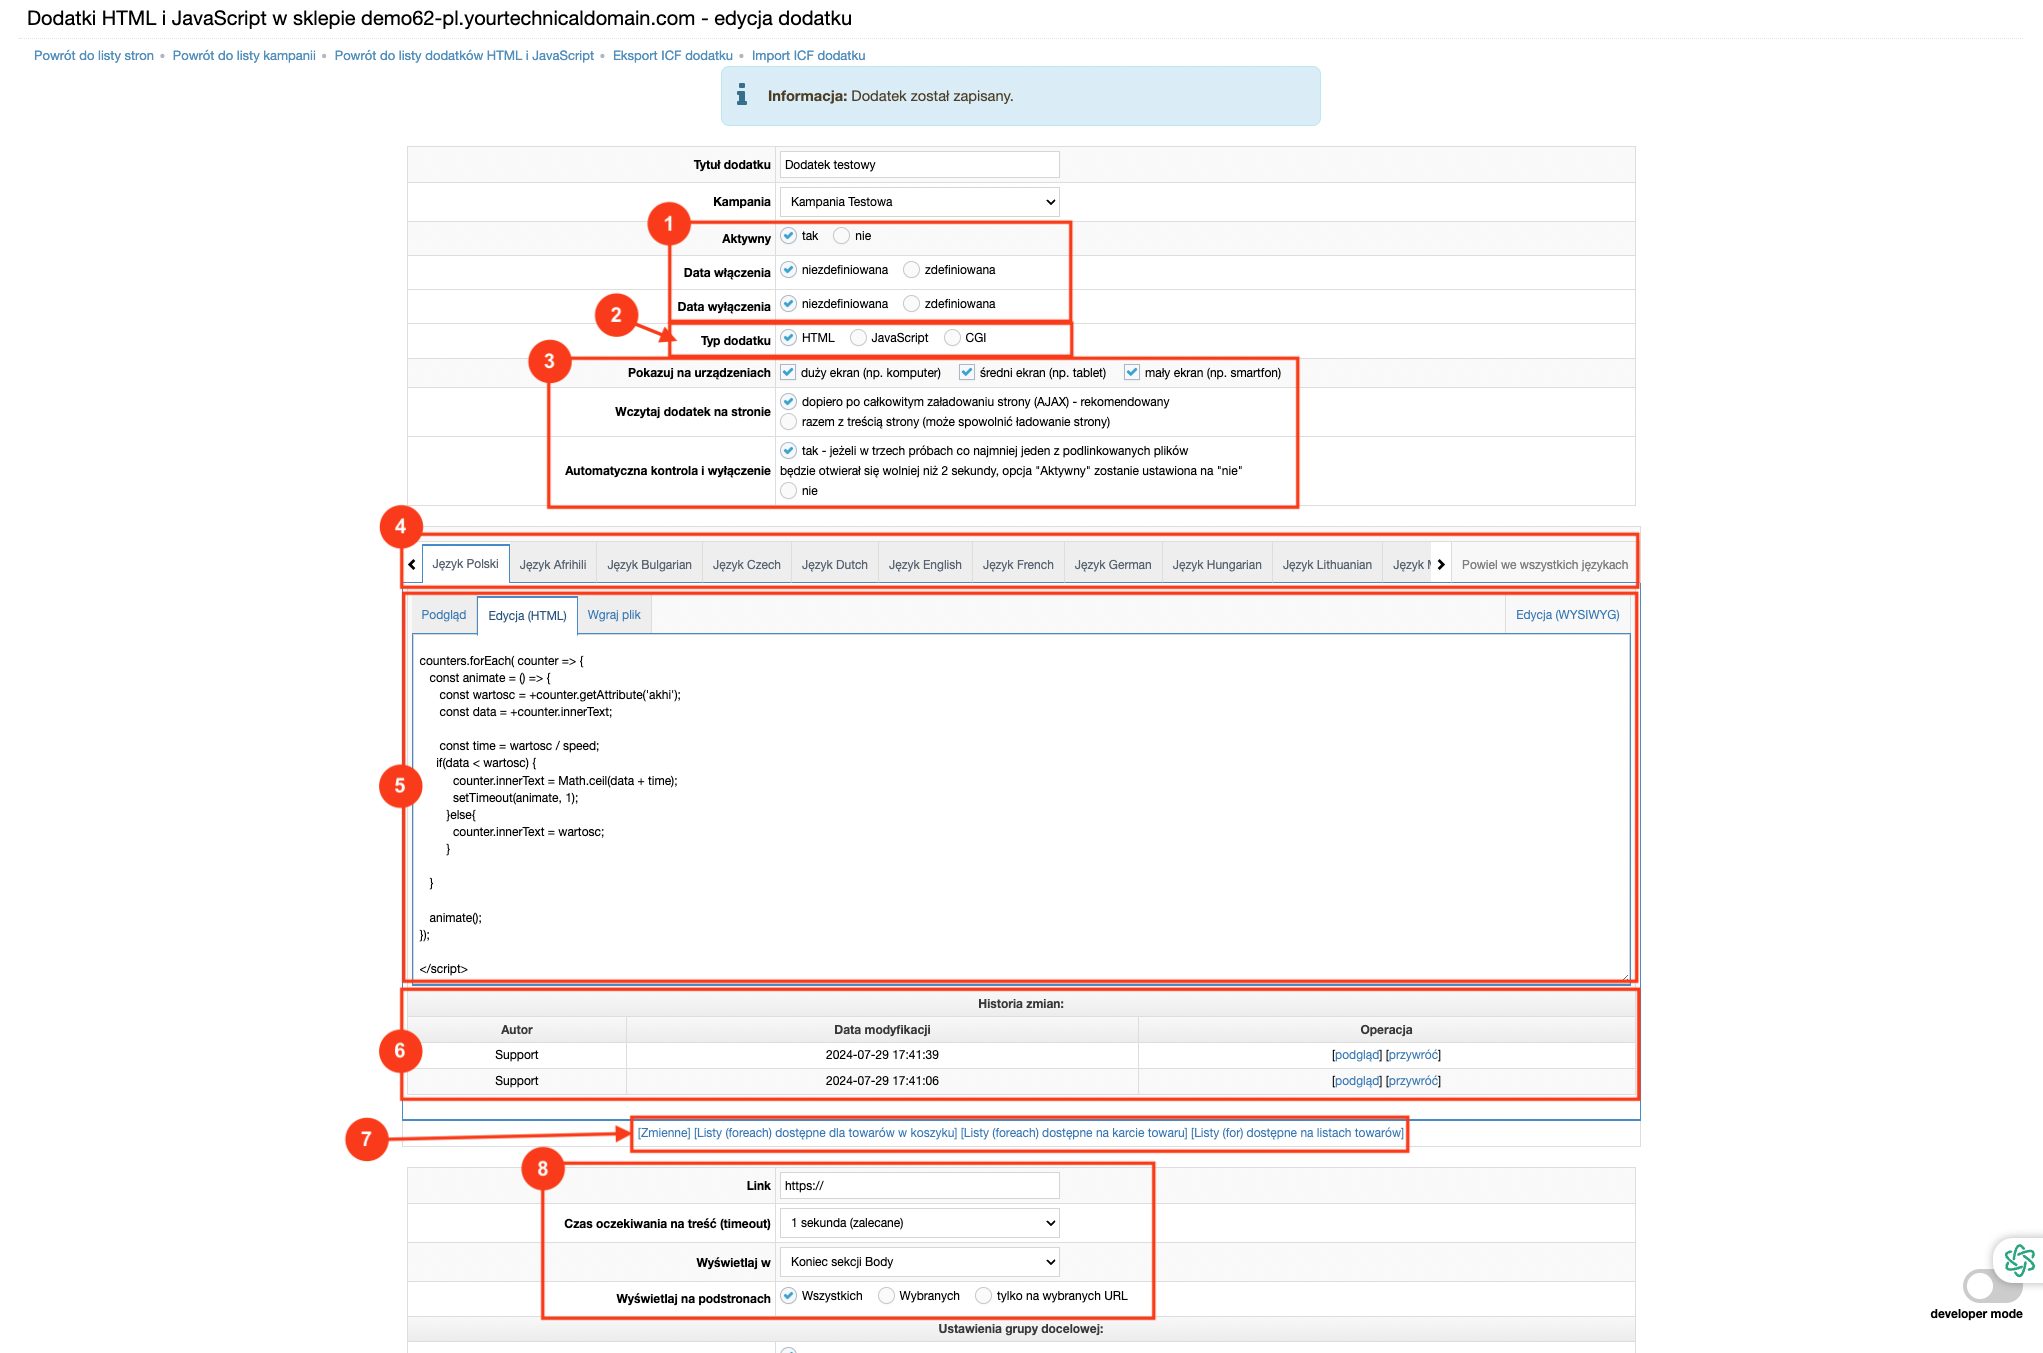Click into the Link input field
Screen dimensions: 2043x1353
[919, 1186]
